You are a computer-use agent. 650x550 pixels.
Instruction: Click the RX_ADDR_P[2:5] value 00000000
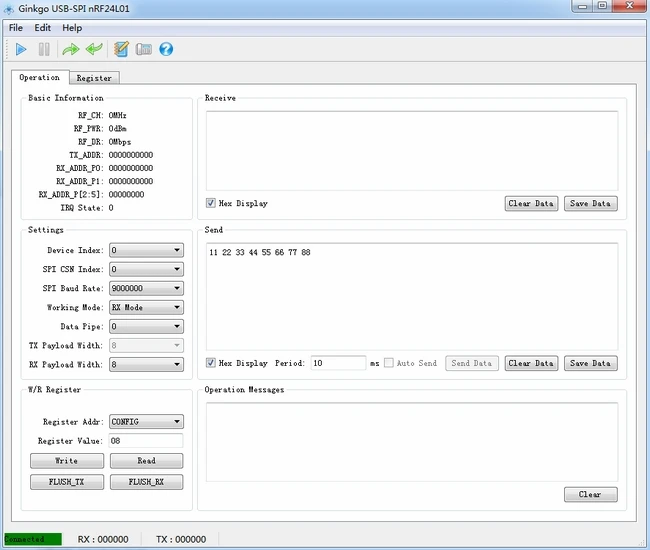pos(126,194)
